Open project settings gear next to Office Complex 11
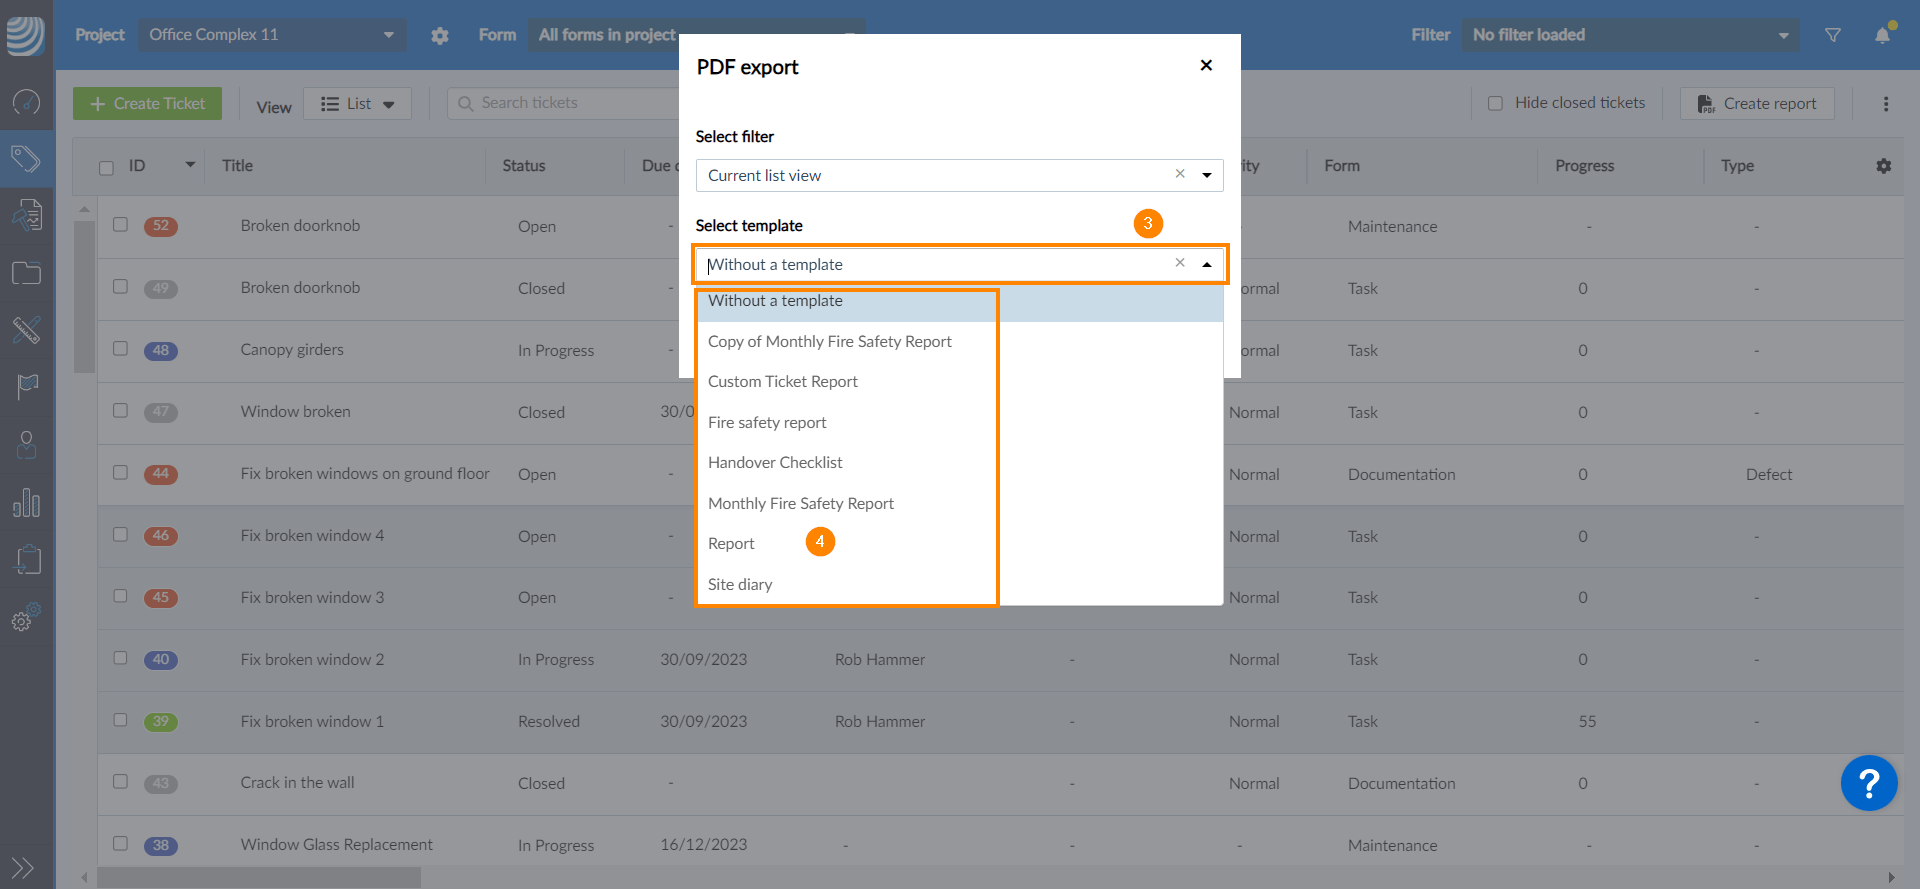 point(440,35)
